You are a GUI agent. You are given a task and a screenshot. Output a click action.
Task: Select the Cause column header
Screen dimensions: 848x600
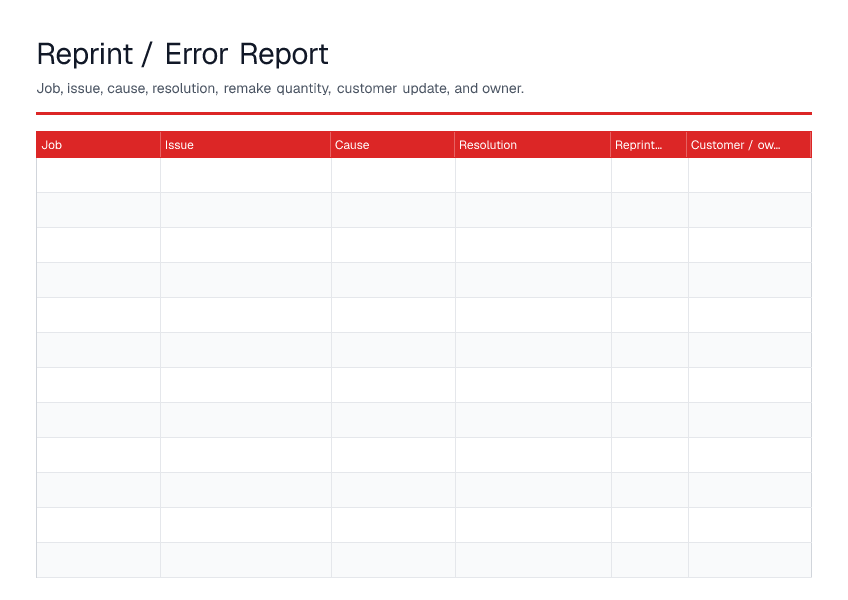click(x=393, y=145)
